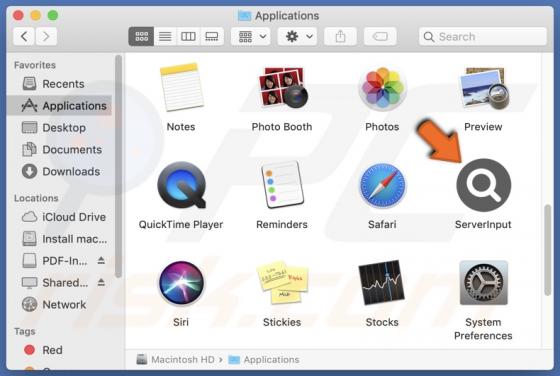
Task: Open Documents in the sidebar
Action: click(60, 150)
